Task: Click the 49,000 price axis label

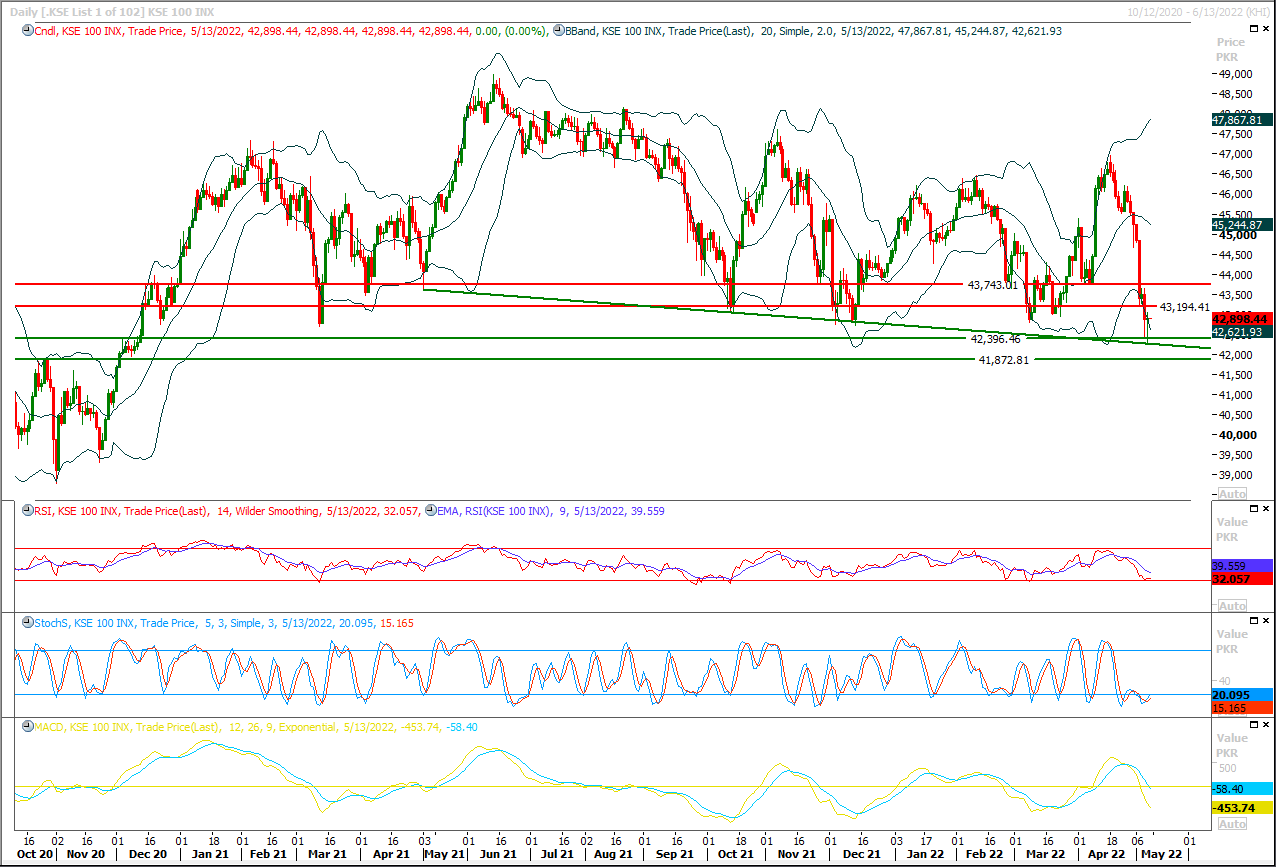Action: [x=1235, y=74]
